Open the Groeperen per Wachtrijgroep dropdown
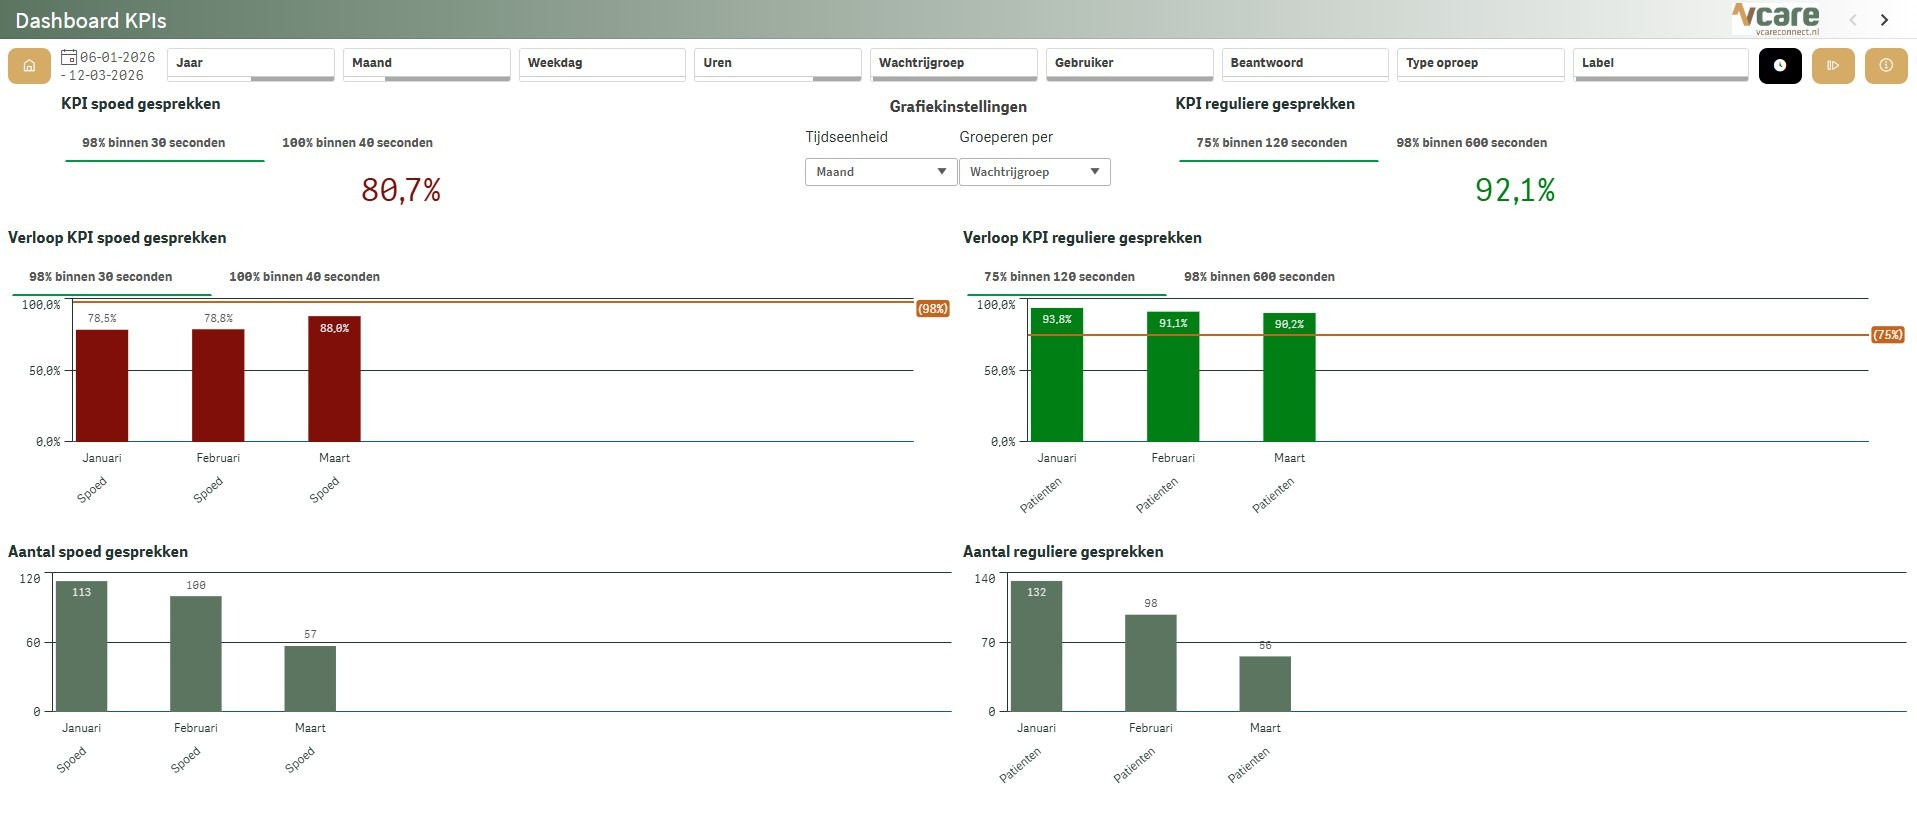1917x818 pixels. point(1034,172)
